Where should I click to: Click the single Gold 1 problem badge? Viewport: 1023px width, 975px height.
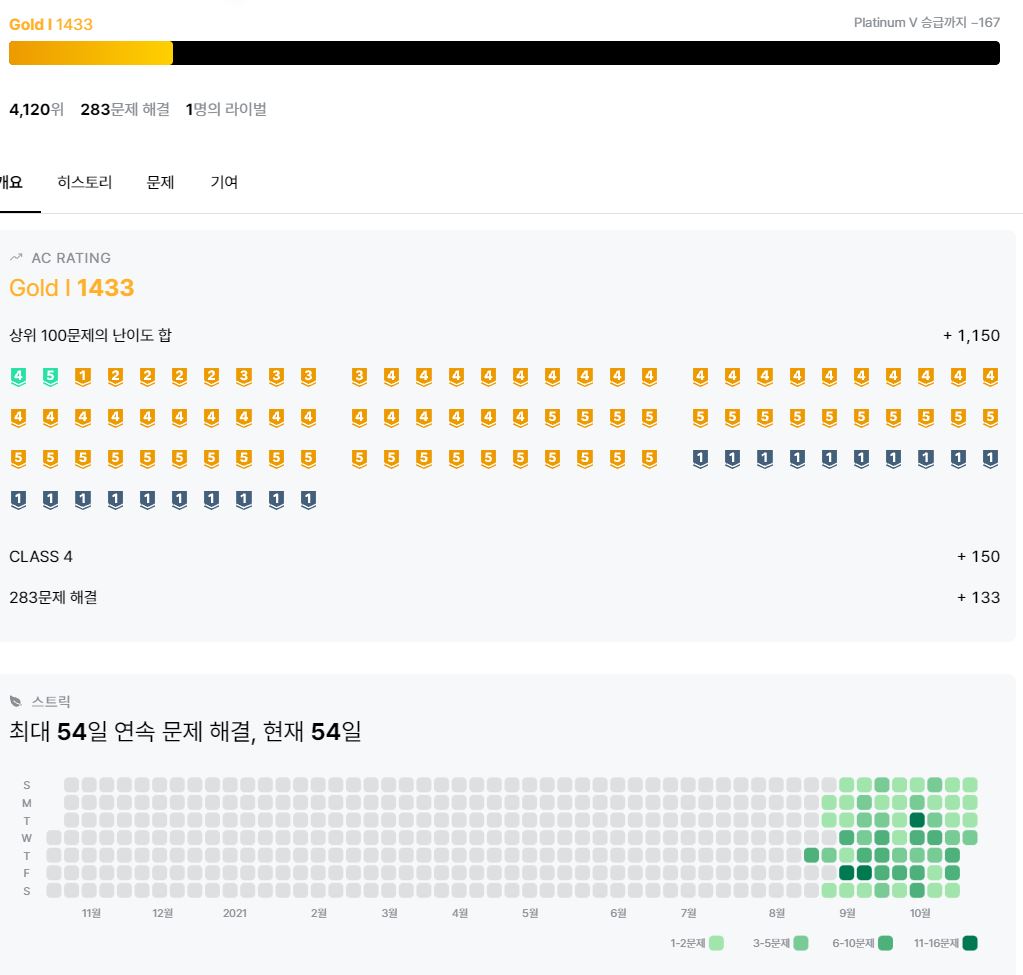tap(83, 377)
